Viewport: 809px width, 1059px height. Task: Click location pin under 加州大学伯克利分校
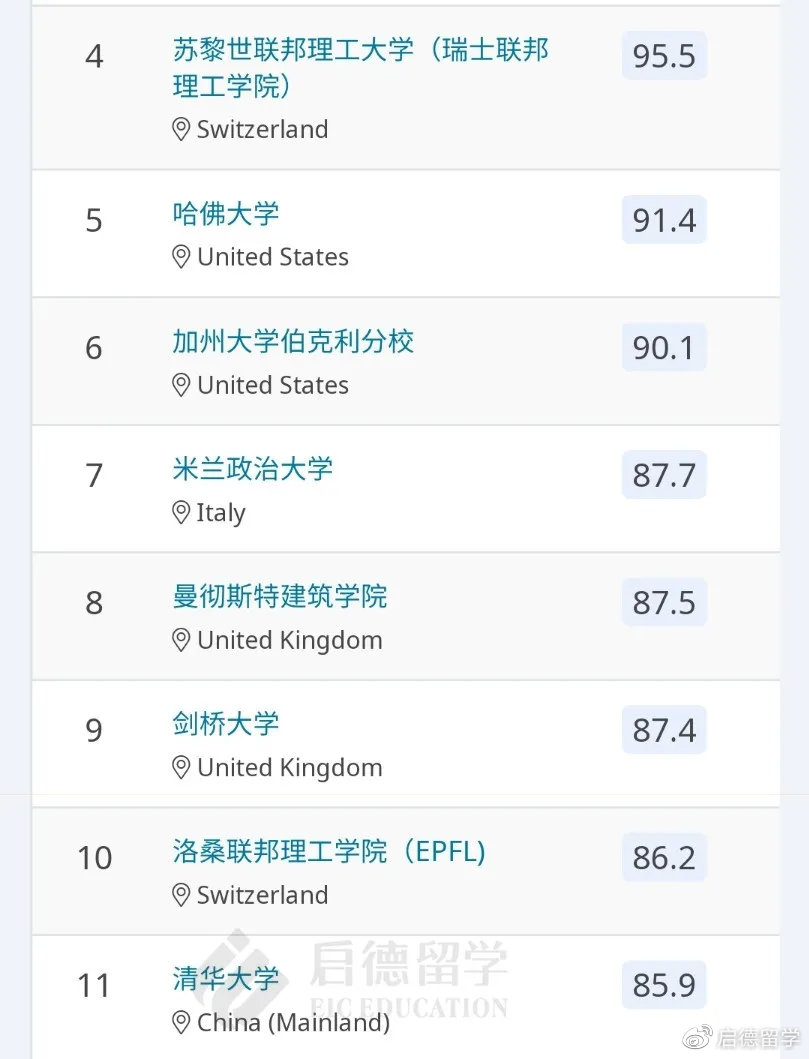(181, 385)
